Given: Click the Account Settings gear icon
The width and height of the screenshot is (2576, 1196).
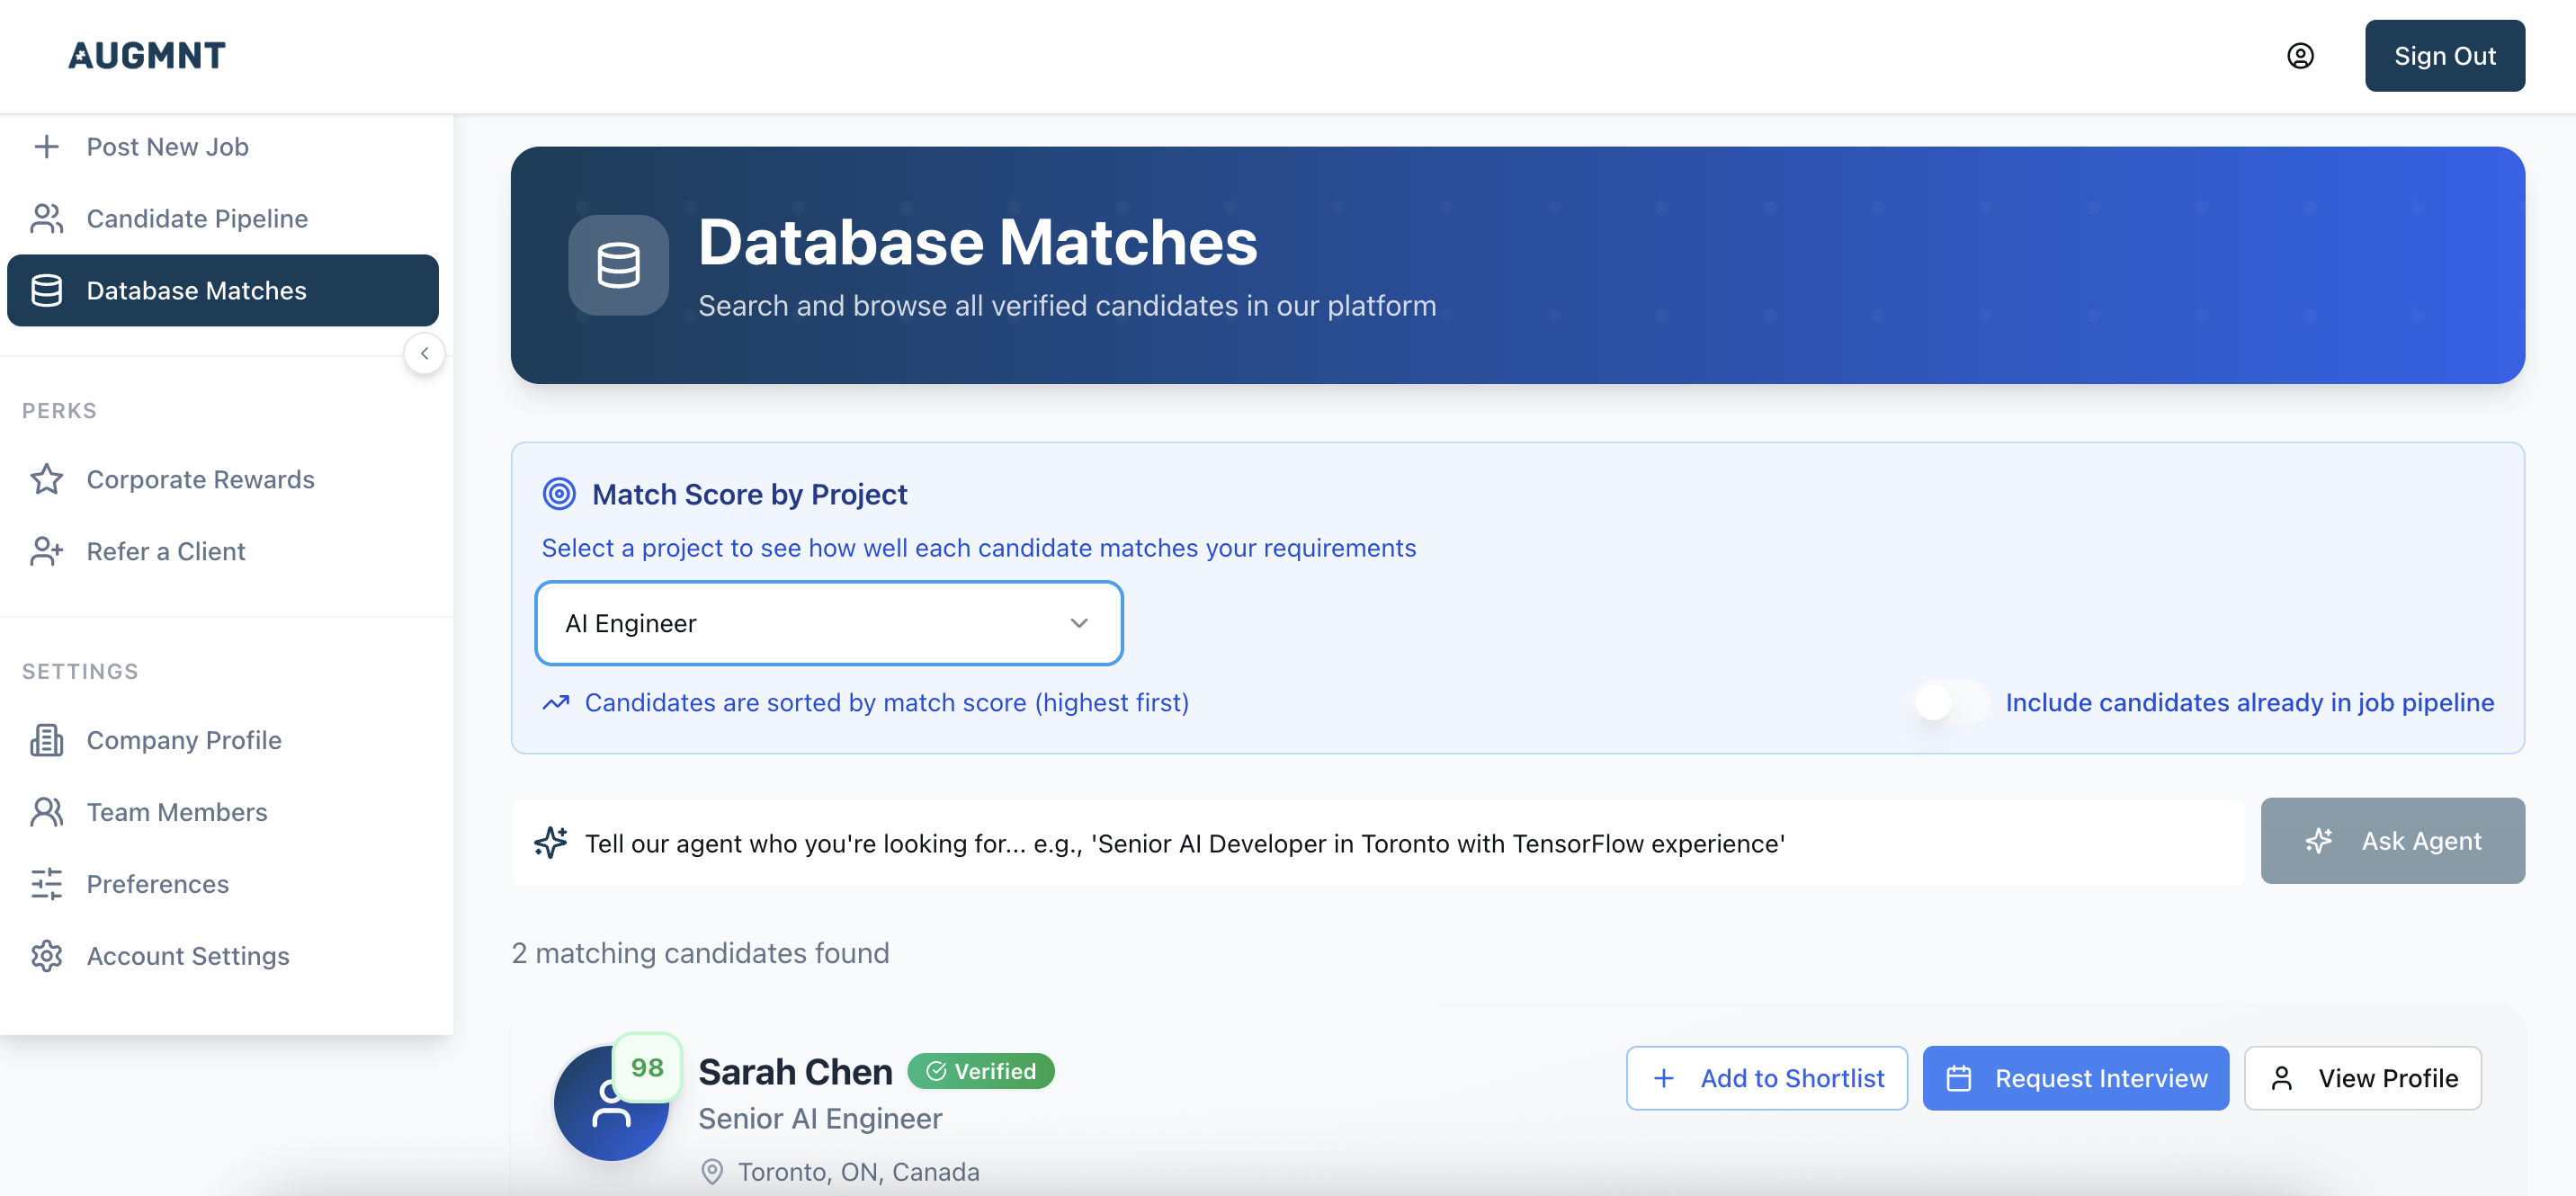Looking at the screenshot, I should point(46,956).
